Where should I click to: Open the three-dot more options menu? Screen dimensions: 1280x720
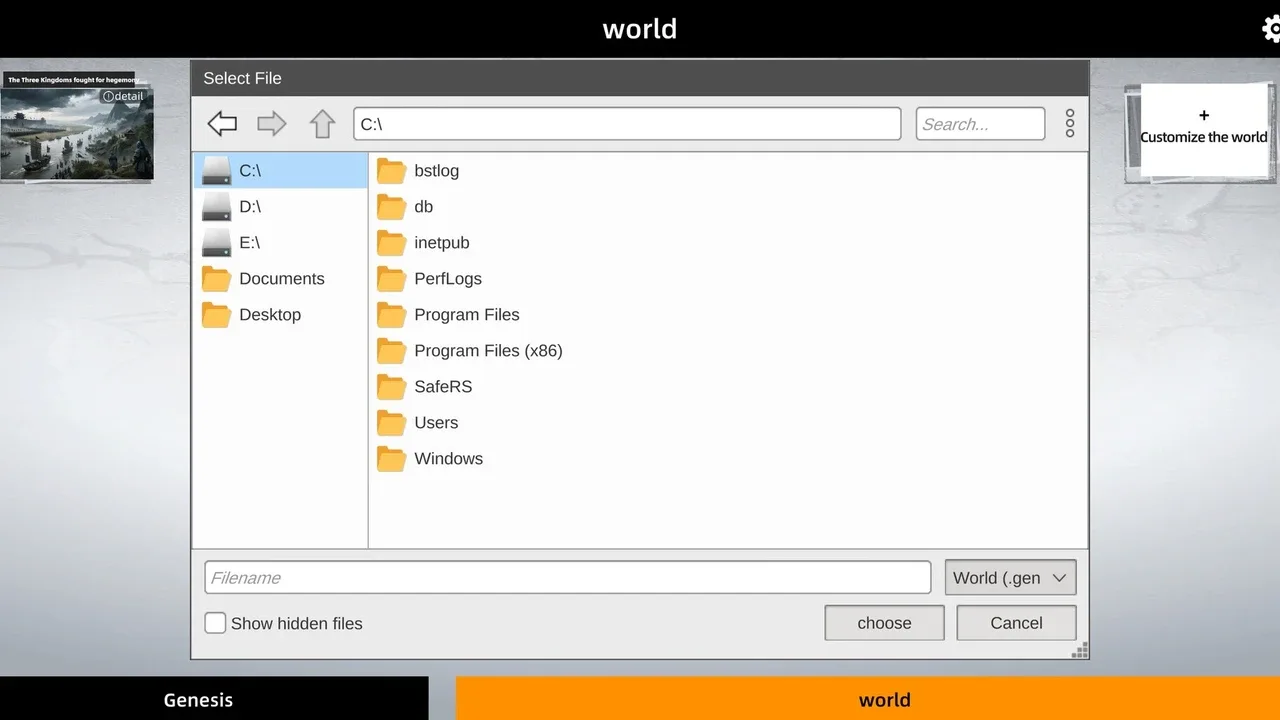pyautogui.click(x=1069, y=124)
